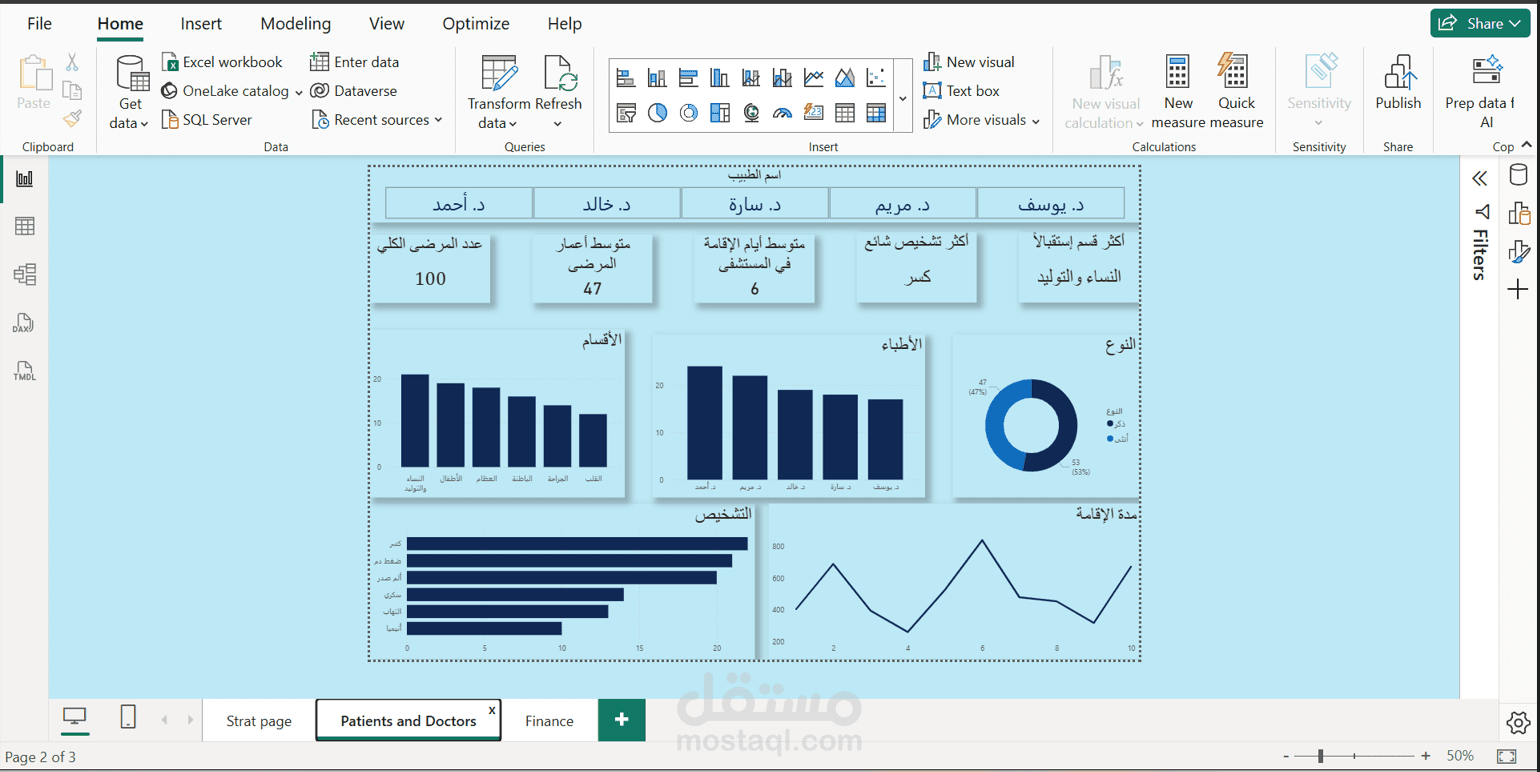The image size is (1540, 772).
Task: Switch to Table view in sidebar
Action: (25, 227)
